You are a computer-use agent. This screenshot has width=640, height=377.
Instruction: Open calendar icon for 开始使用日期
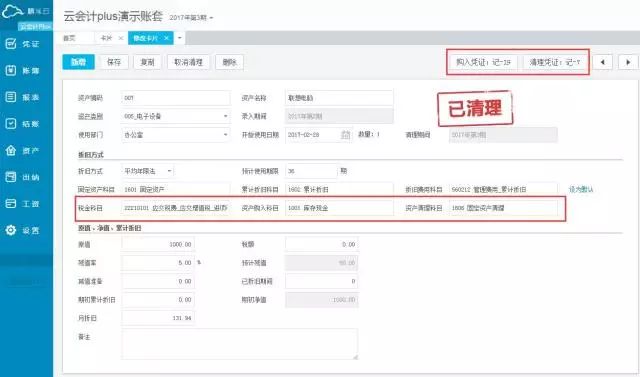pyautogui.click(x=345, y=135)
